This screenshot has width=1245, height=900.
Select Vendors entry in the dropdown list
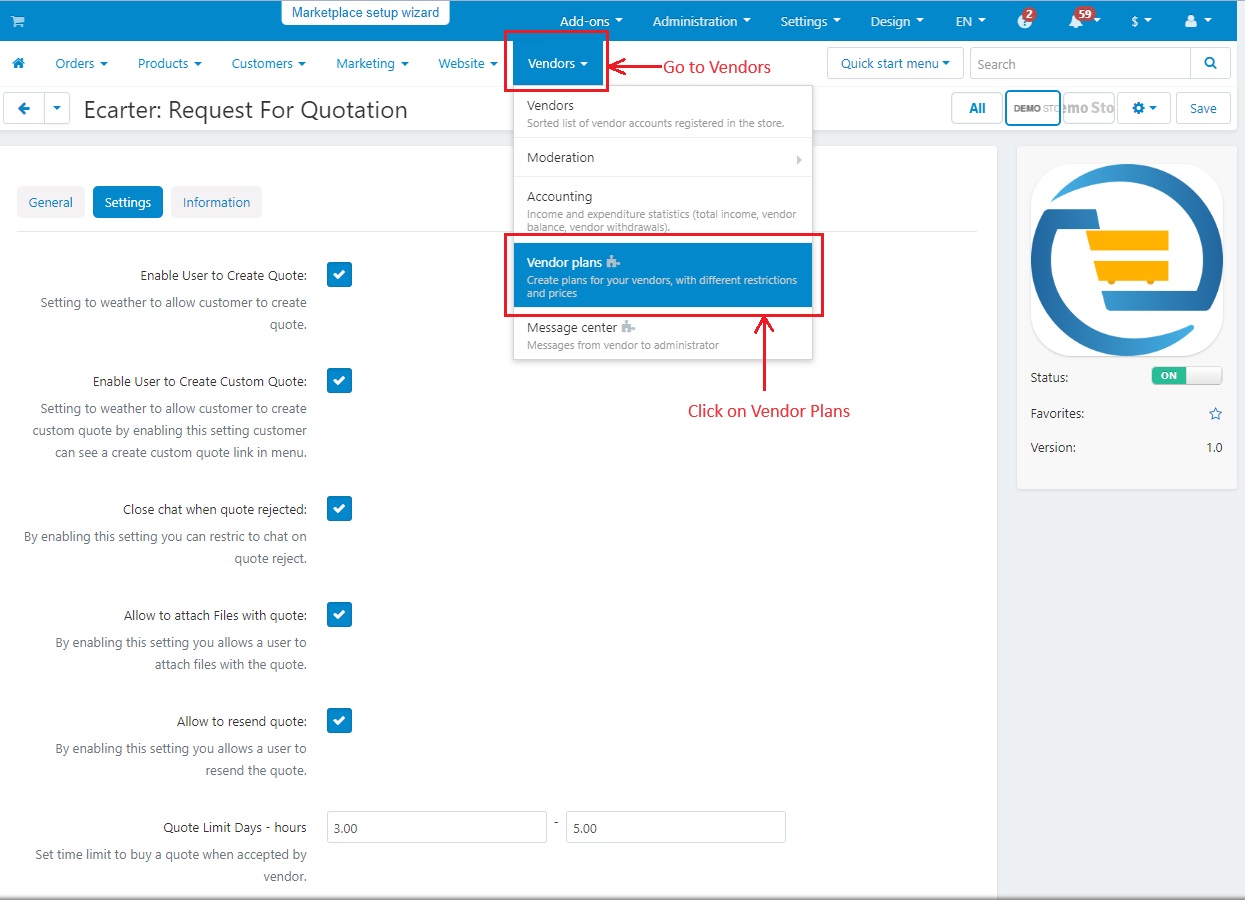(x=663, y=113)
